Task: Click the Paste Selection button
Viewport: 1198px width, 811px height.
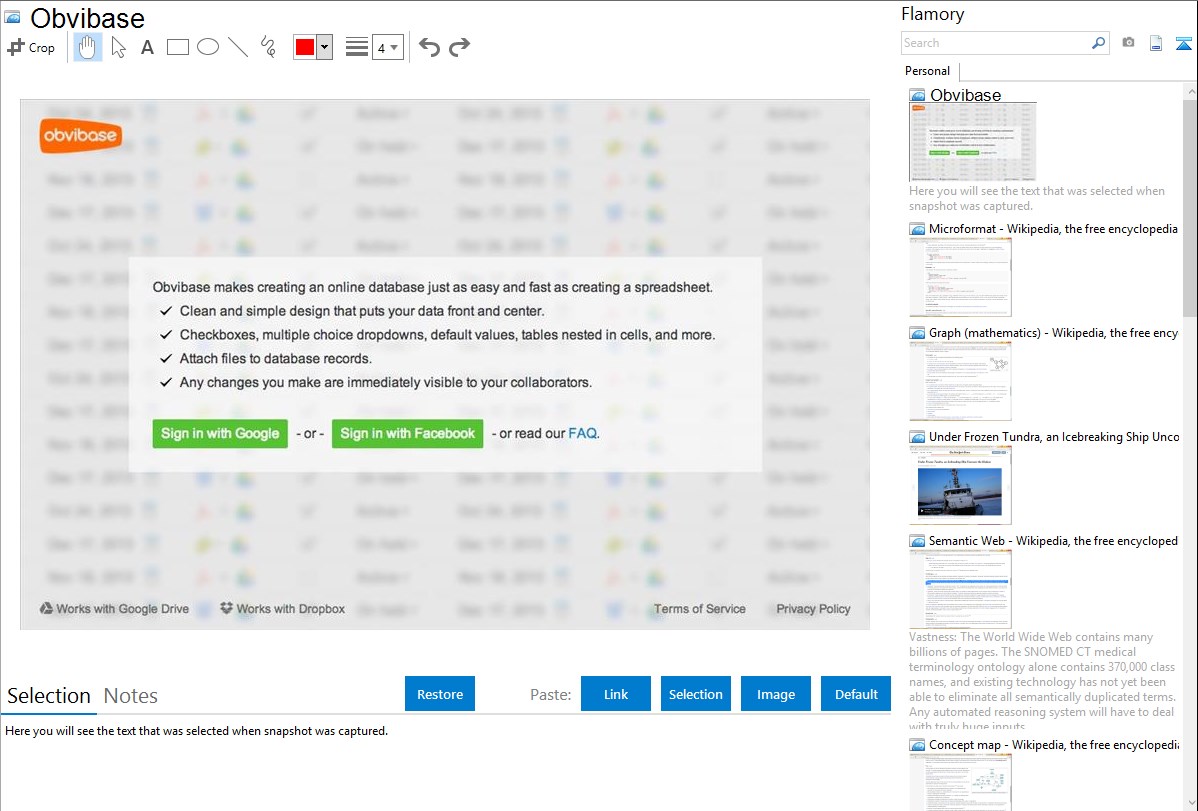Action: tap(695, 694)
